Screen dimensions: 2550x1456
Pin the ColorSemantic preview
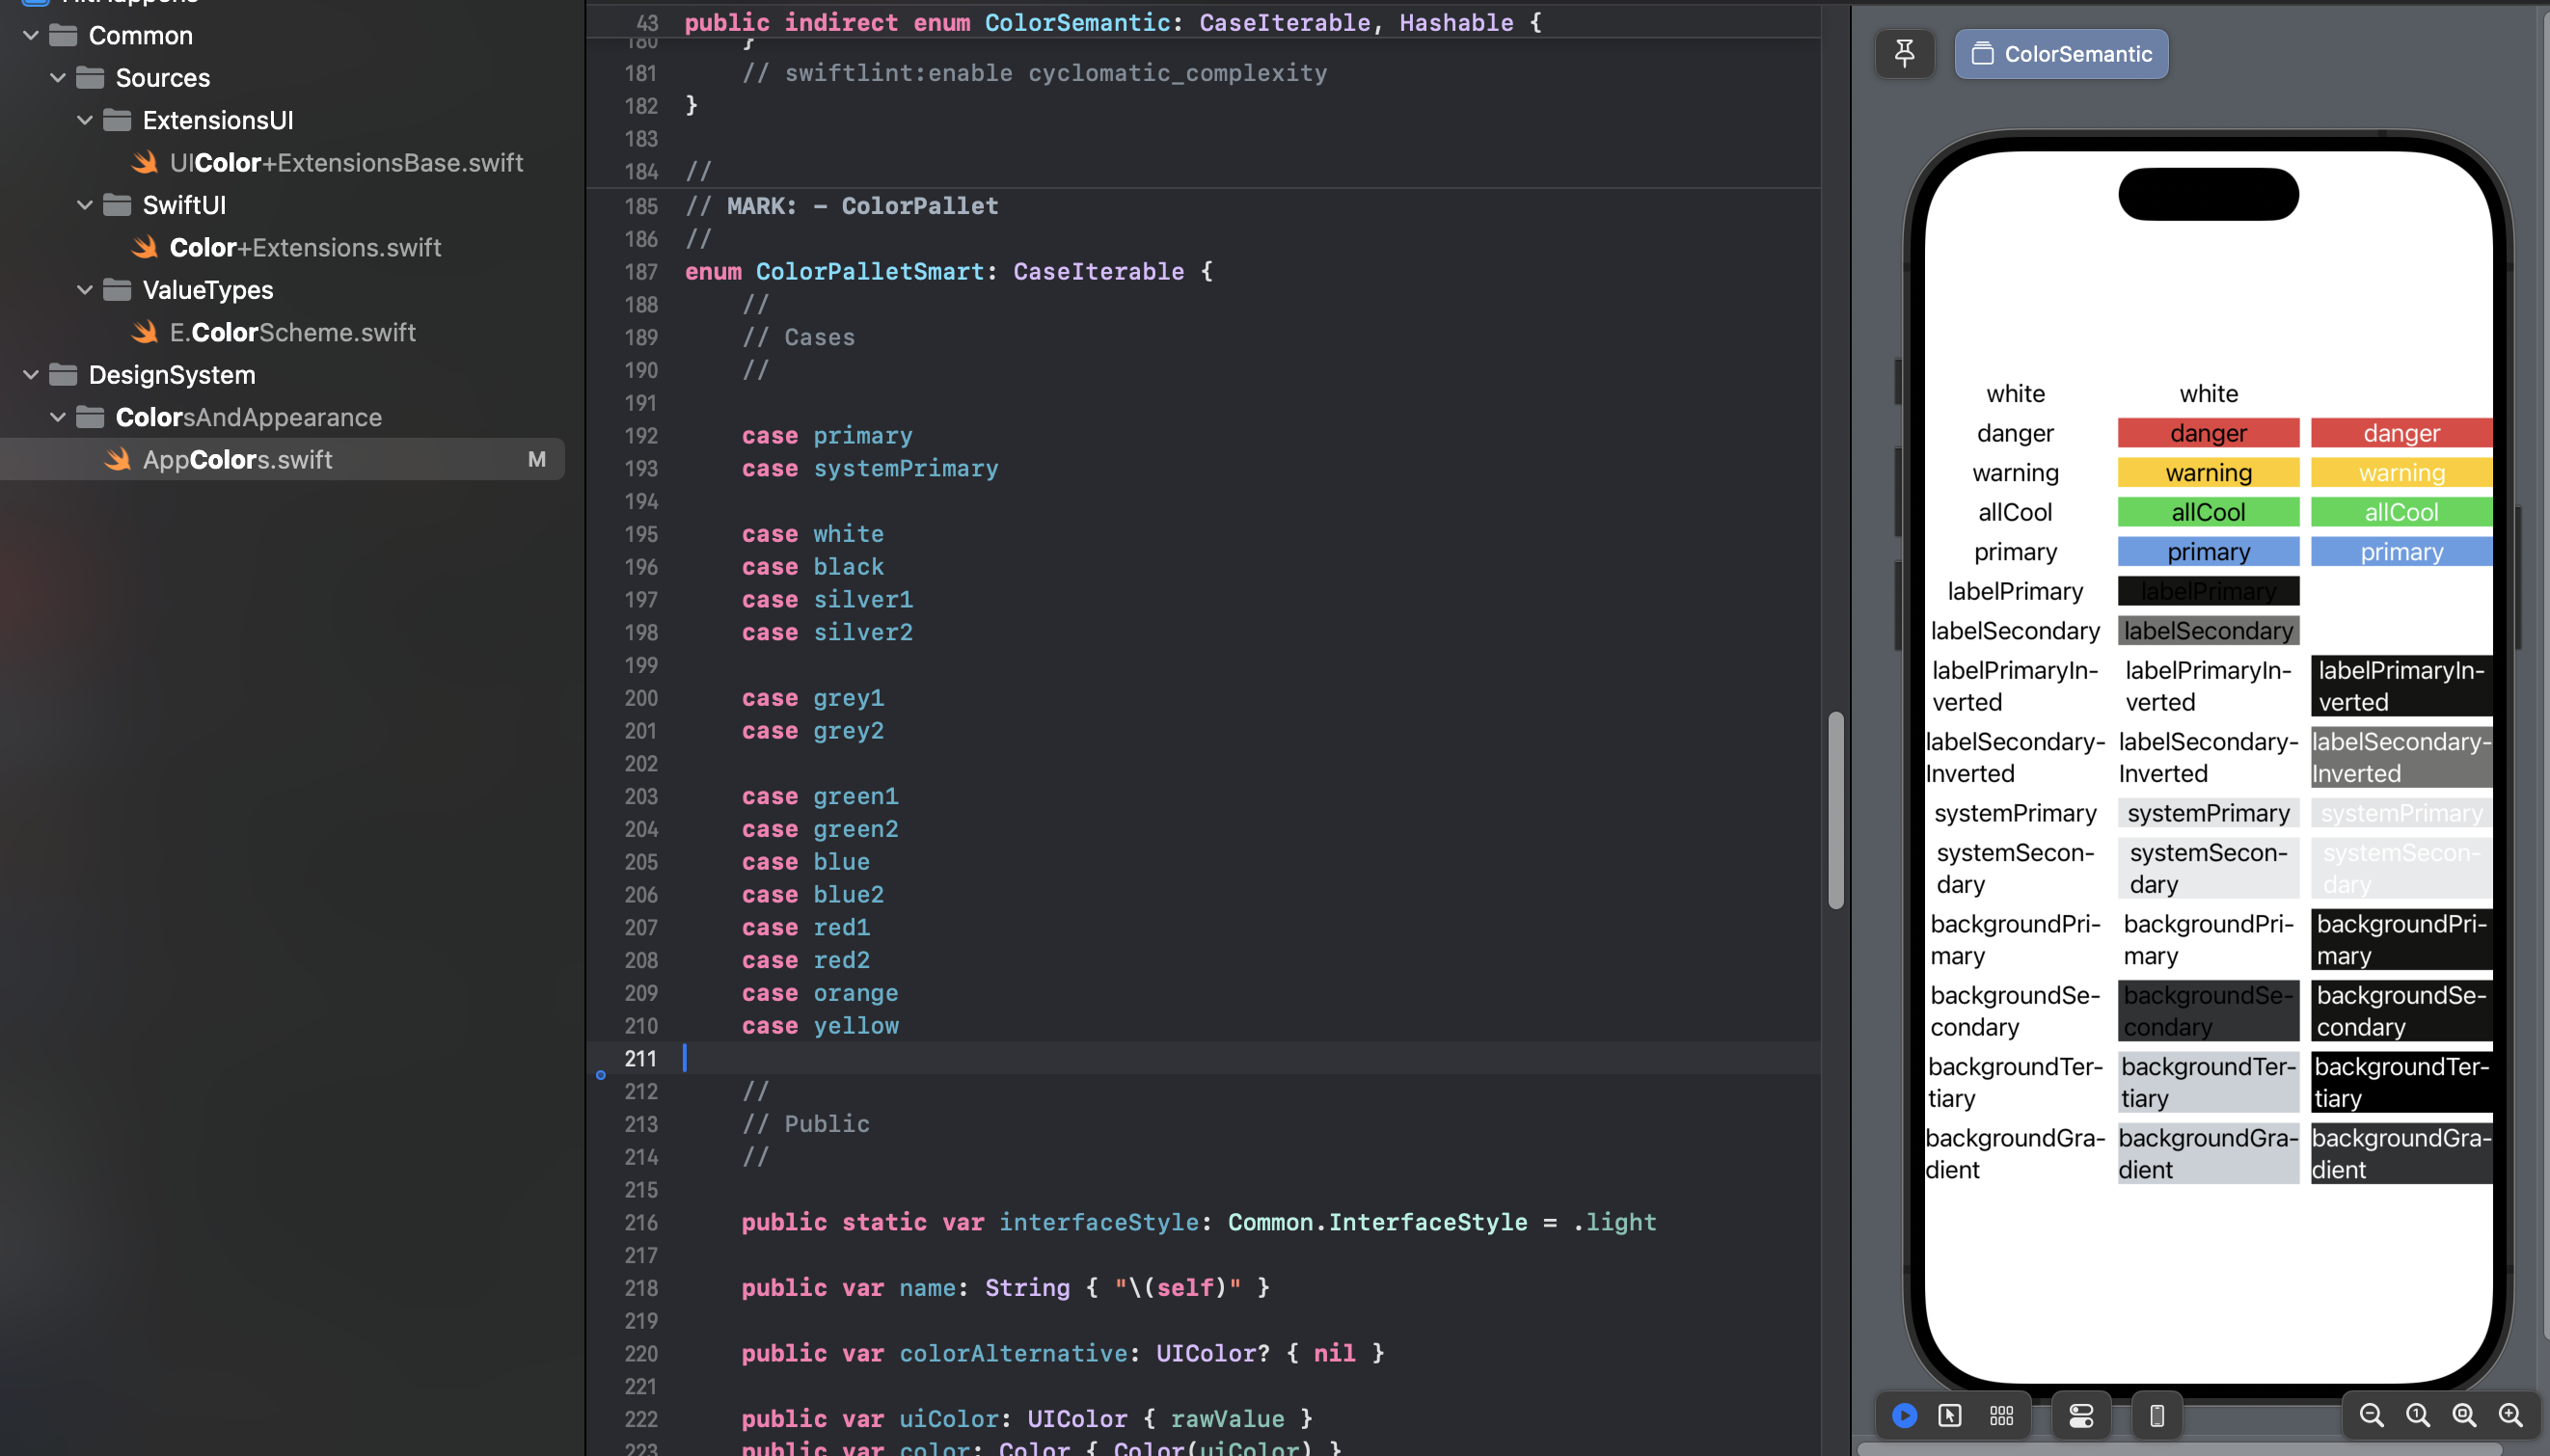click(x=1904, y=53)
